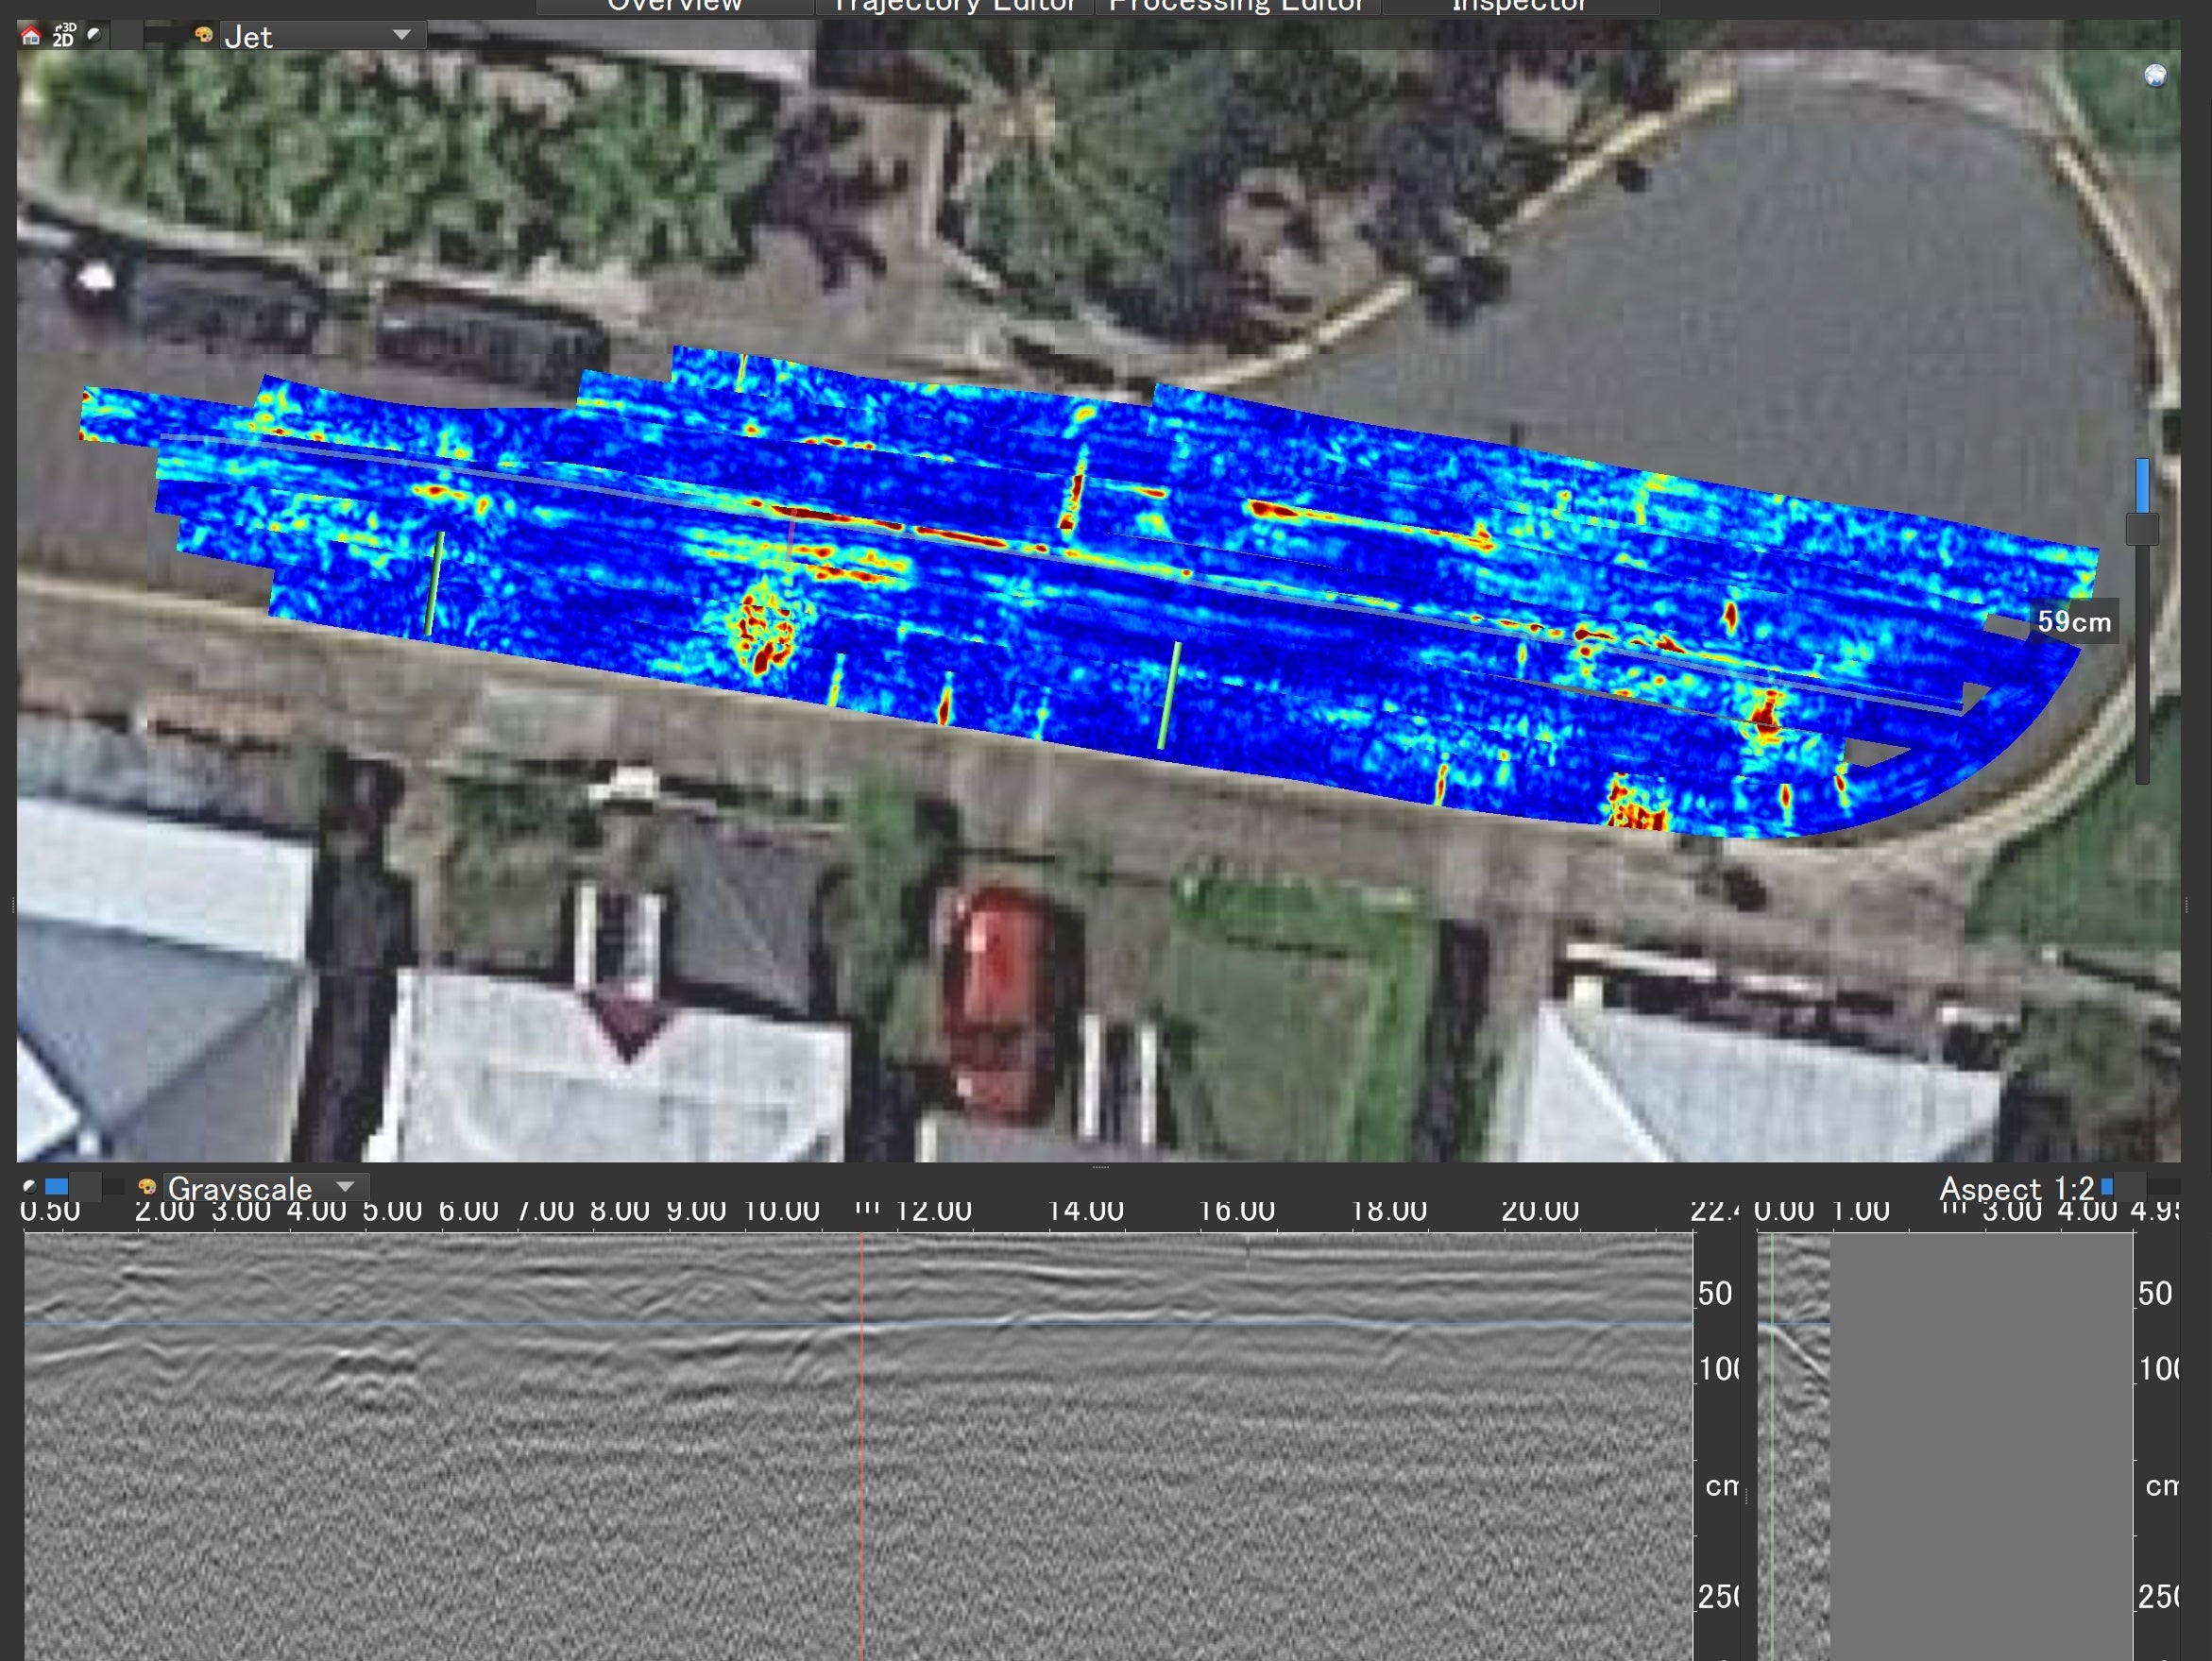
Task: Click the 59cm depth label marker
Action: pos(2074,622)
